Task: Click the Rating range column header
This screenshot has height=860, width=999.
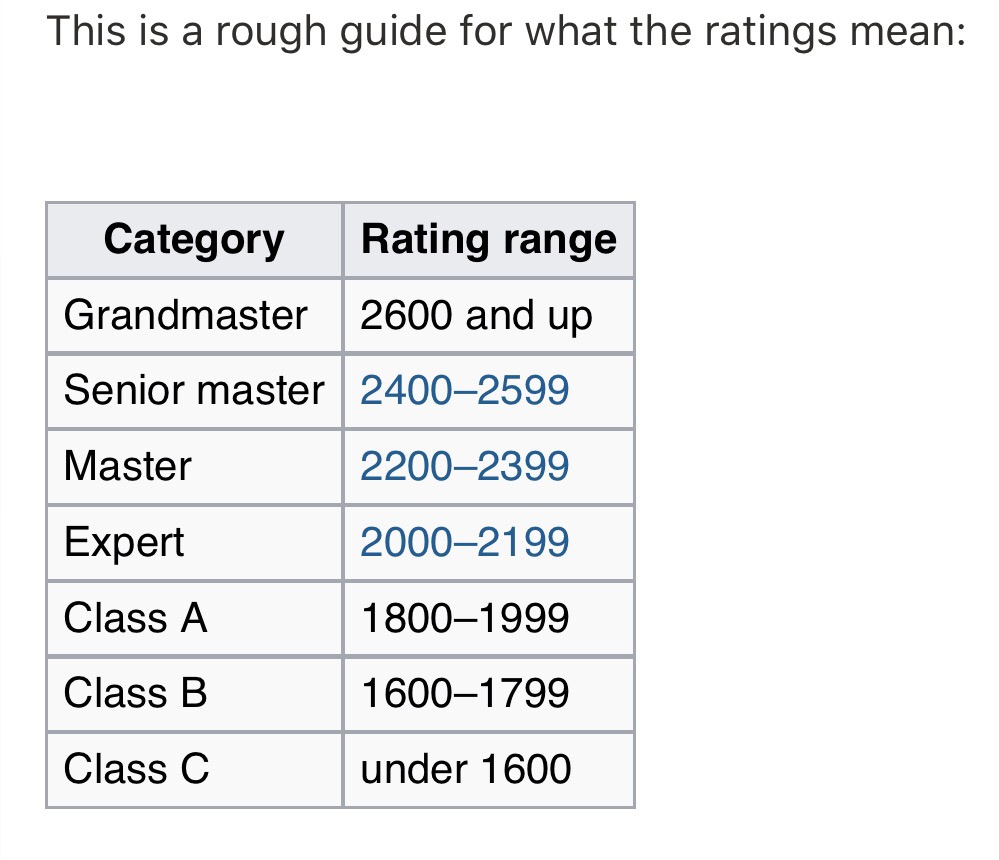Action: click(x=489, y=240)
